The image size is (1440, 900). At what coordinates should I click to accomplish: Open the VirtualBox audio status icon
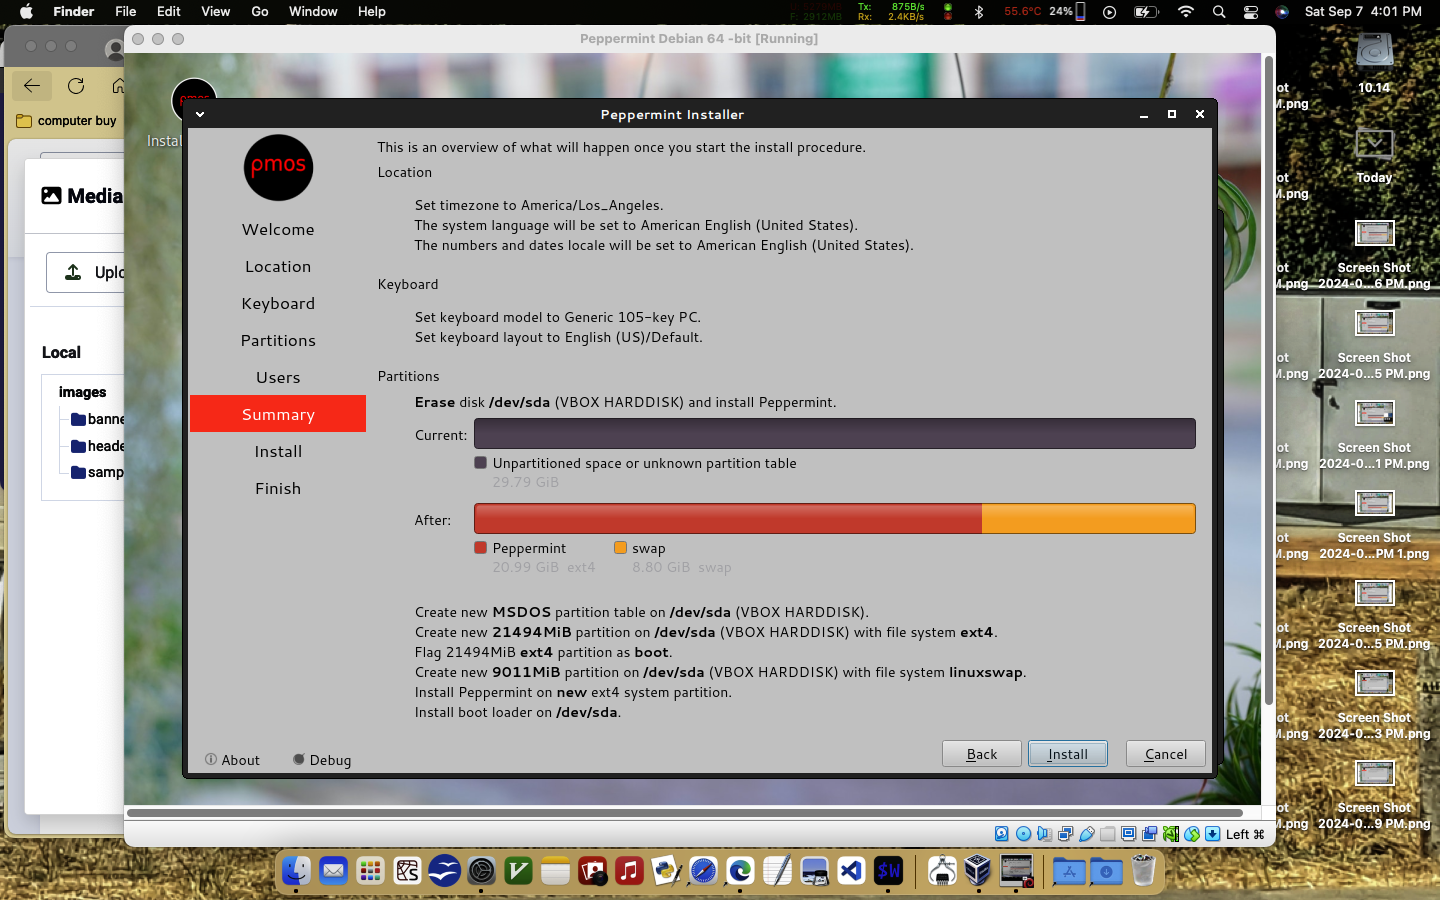(x=1044, y=834)
